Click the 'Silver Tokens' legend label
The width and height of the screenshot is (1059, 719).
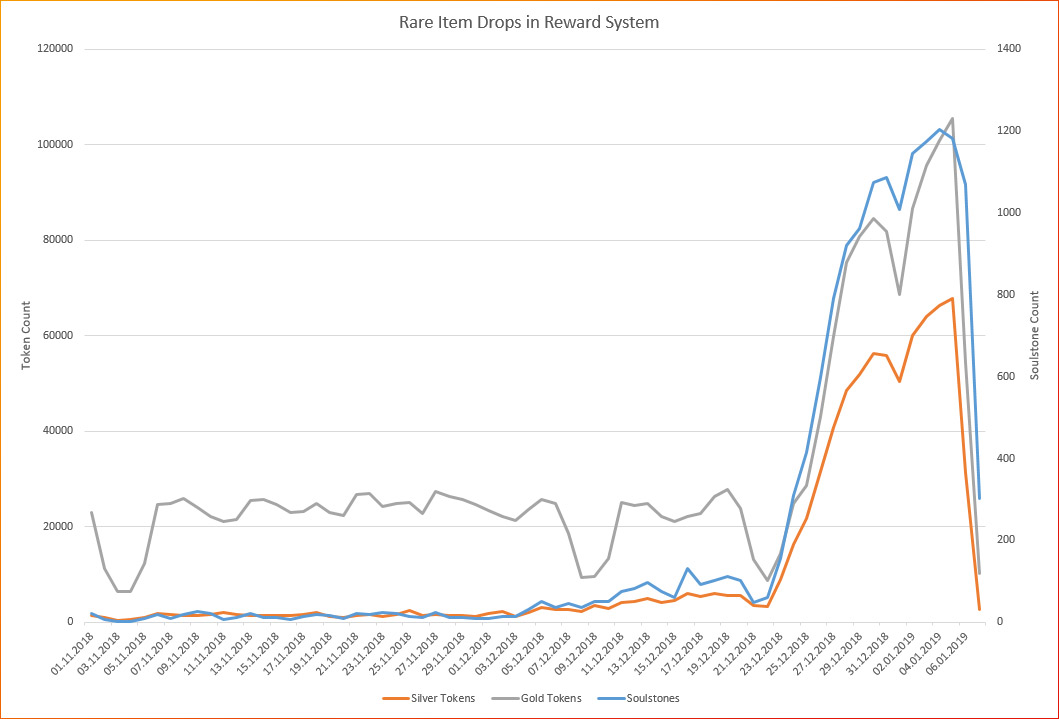tap(441, 698)
